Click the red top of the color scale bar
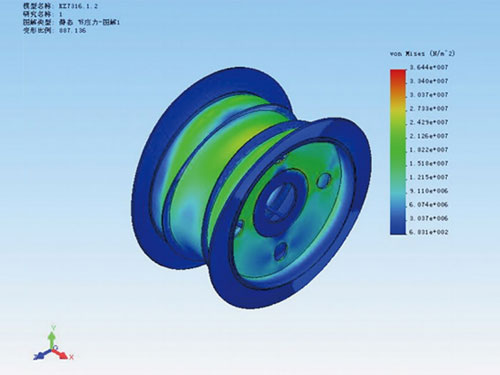500x375 pixels. pos(398,75)
